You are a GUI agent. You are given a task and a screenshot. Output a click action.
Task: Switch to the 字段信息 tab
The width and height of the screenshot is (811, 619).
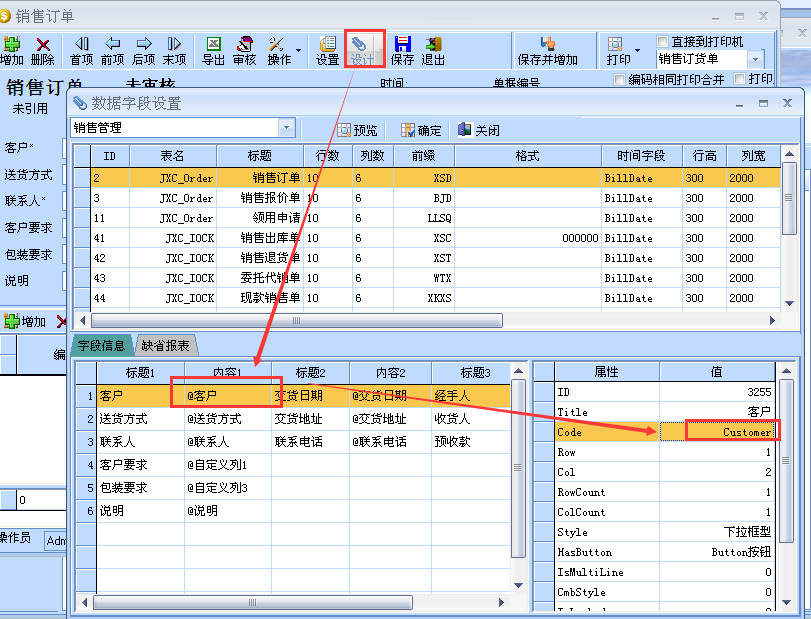coord(101,345)
